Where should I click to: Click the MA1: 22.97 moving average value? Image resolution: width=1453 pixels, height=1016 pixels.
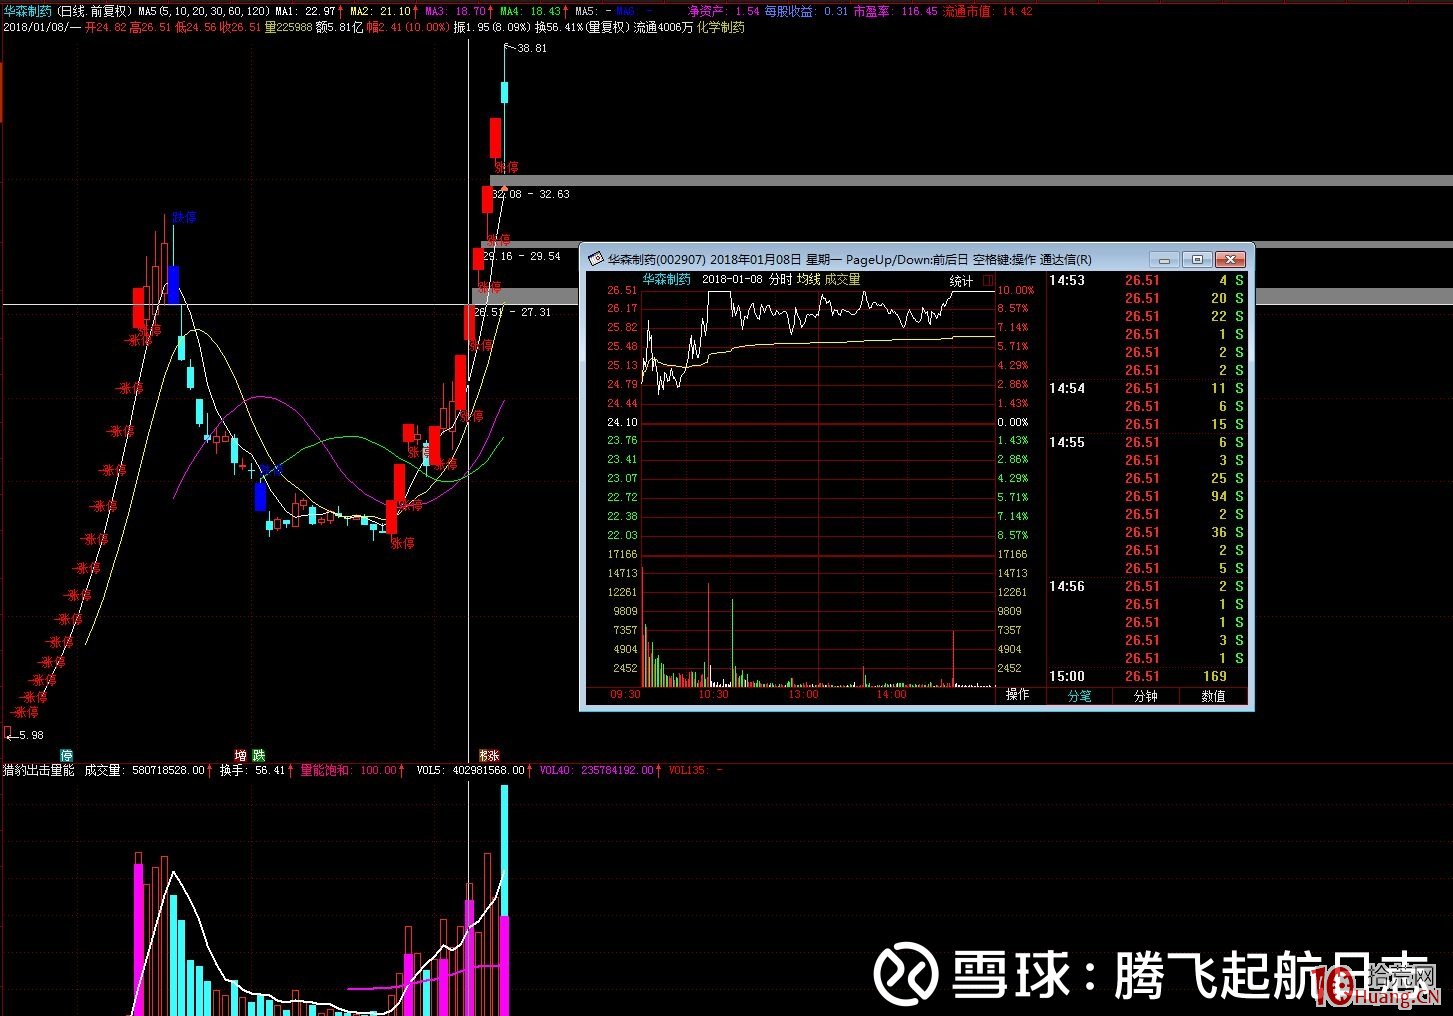coord(309,11)
